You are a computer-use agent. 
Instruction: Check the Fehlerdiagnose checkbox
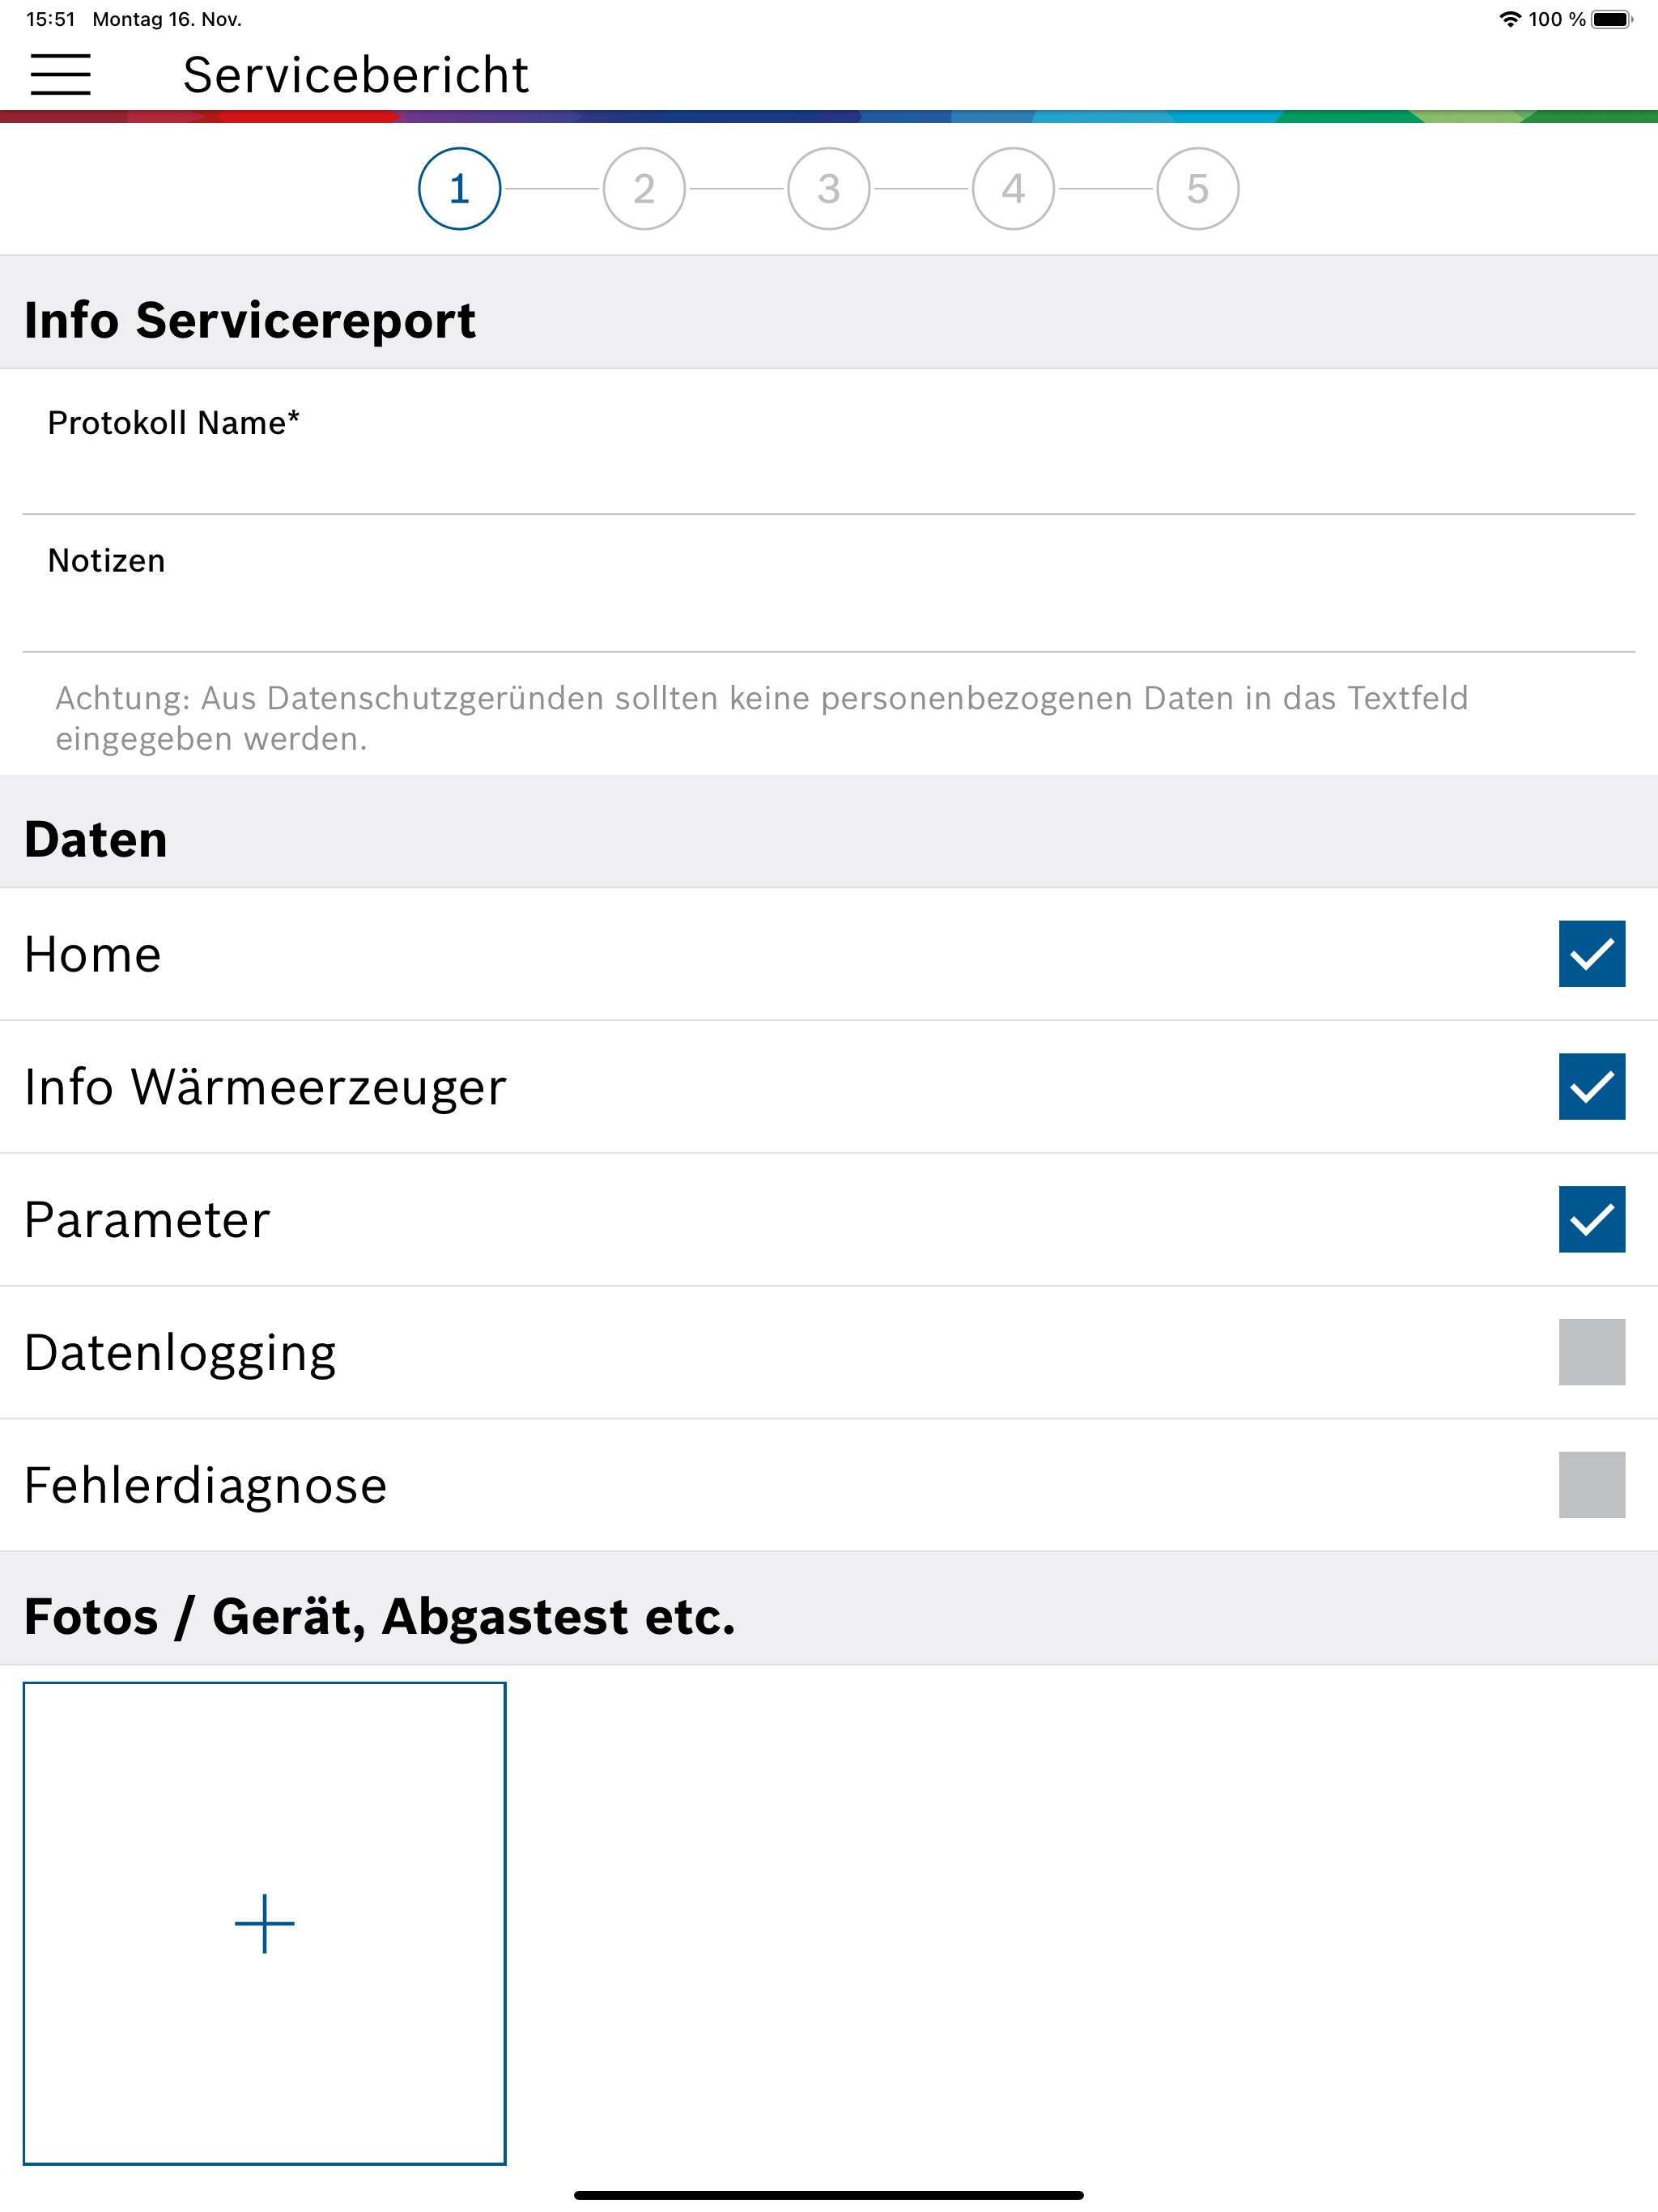[1591, 1485]
